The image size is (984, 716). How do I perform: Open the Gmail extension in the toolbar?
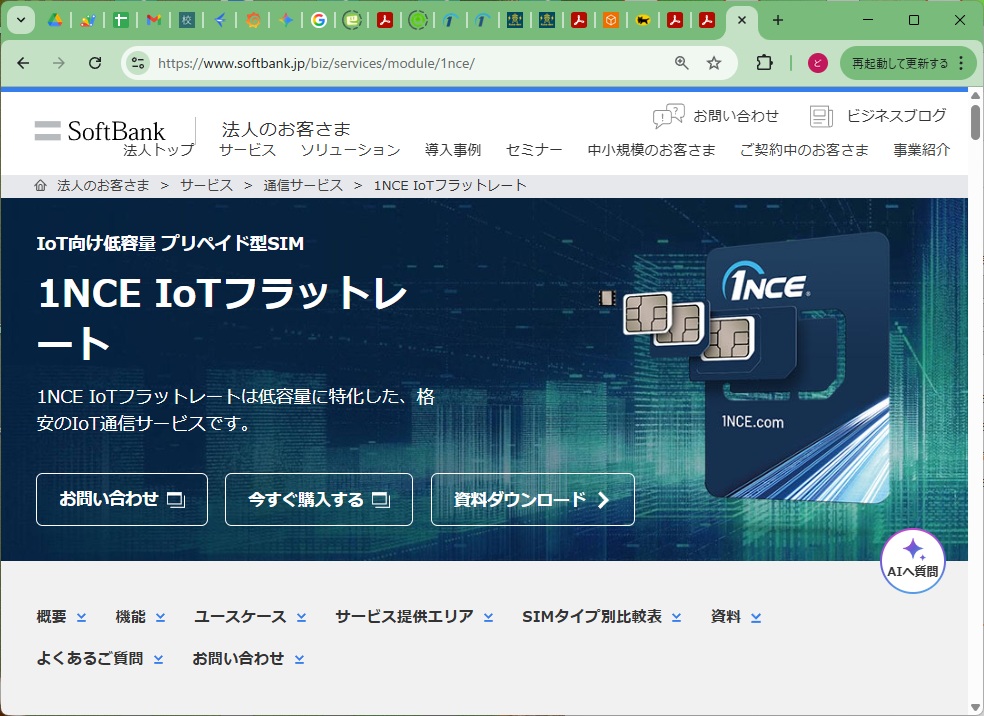[x=153, y=19]
